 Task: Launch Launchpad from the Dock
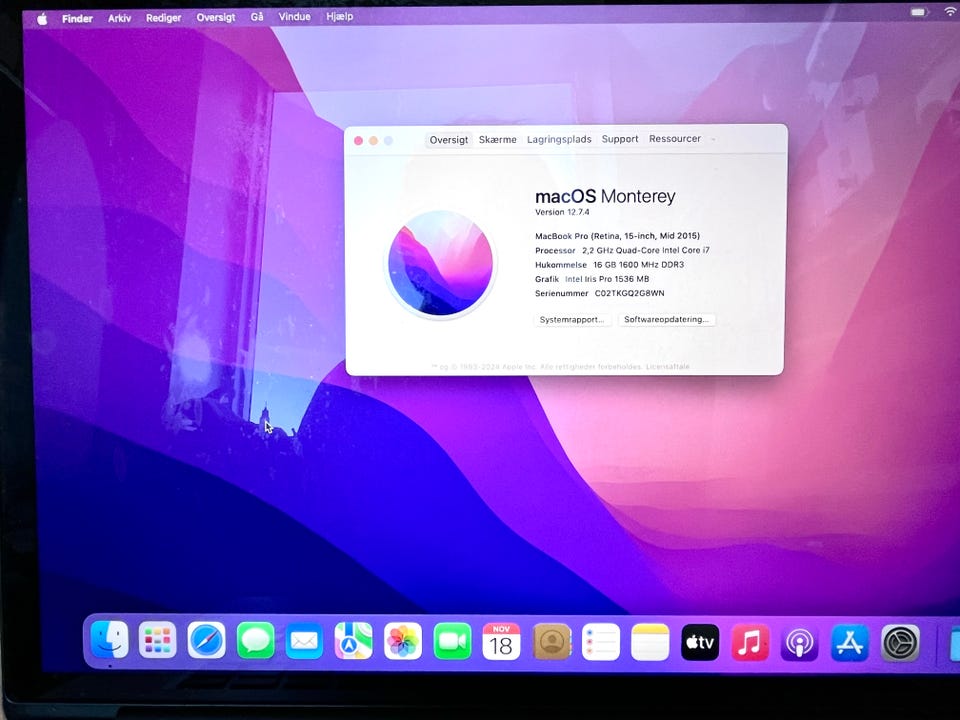[x=158, y=641]
